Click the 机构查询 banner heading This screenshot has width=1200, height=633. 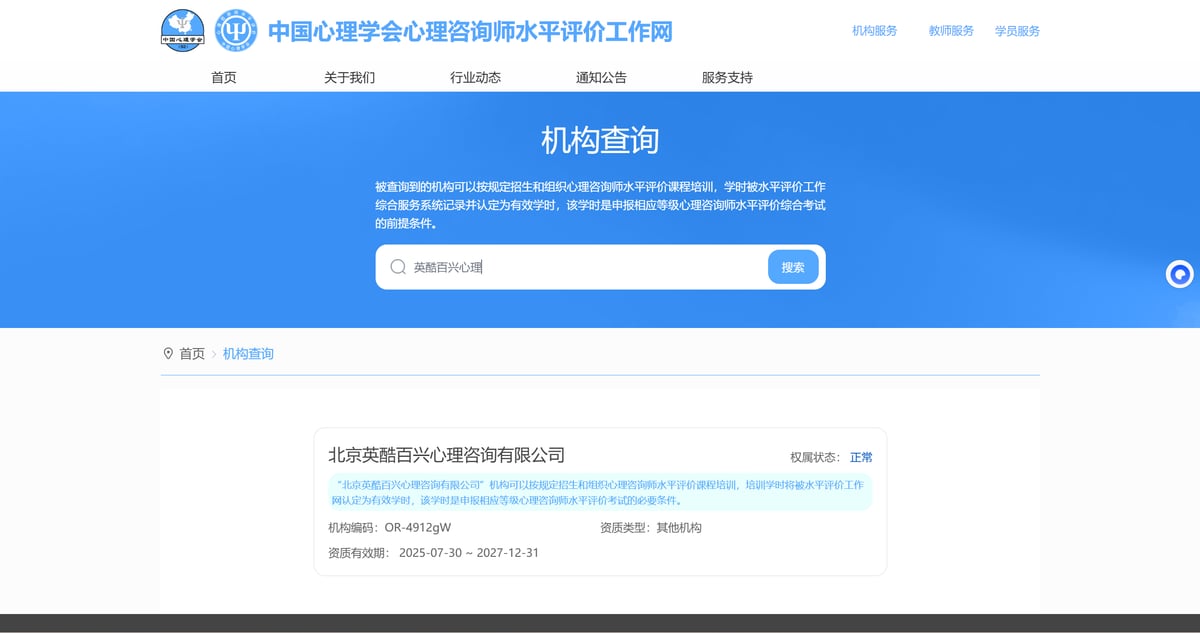pos(600,140)
